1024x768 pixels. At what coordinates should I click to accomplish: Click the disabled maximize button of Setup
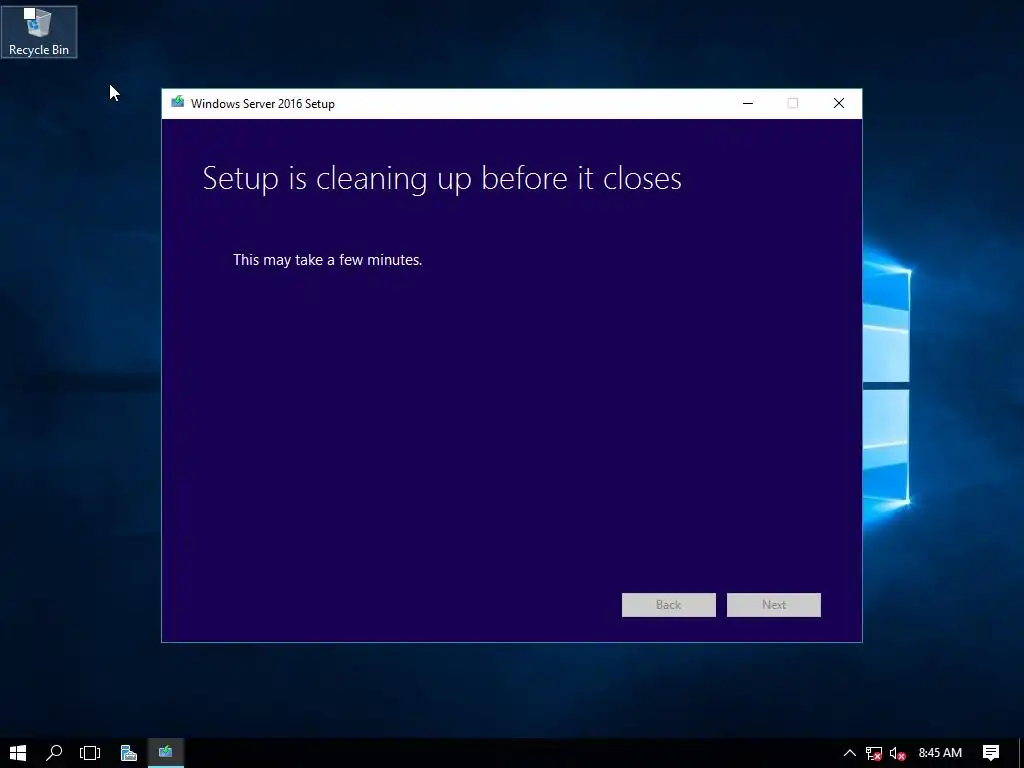(x=793, y=103)
